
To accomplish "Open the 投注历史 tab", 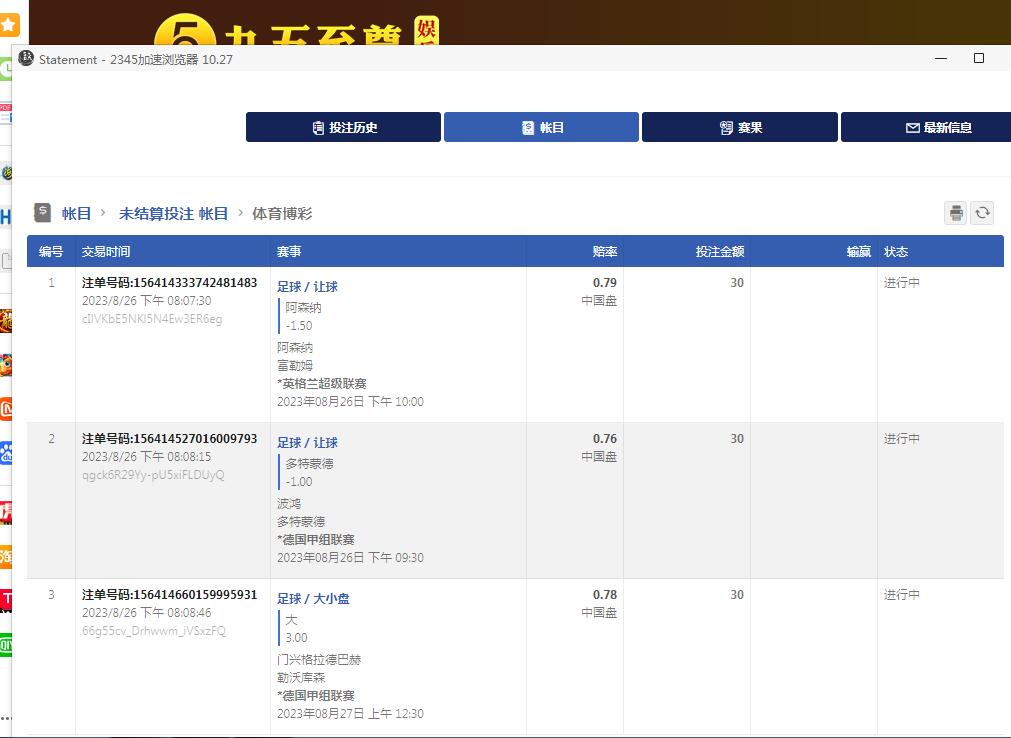I will (x=343, y=127).
